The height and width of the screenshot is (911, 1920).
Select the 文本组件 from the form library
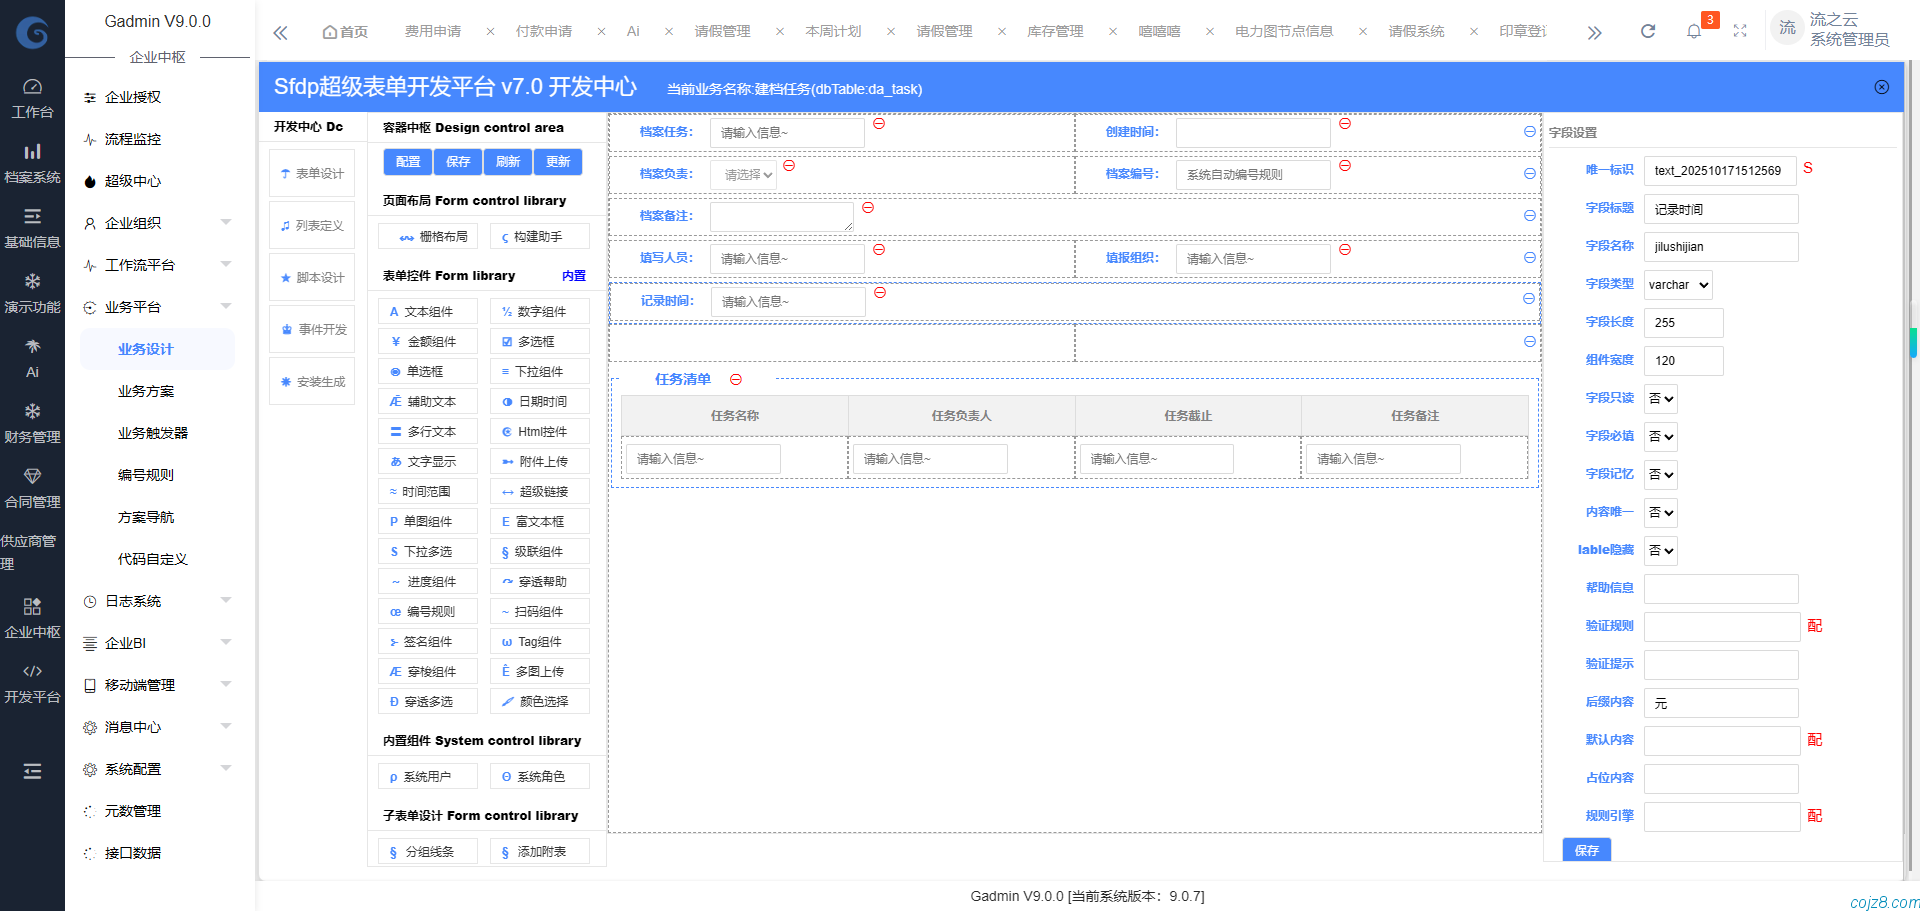[x=427, y=311]
